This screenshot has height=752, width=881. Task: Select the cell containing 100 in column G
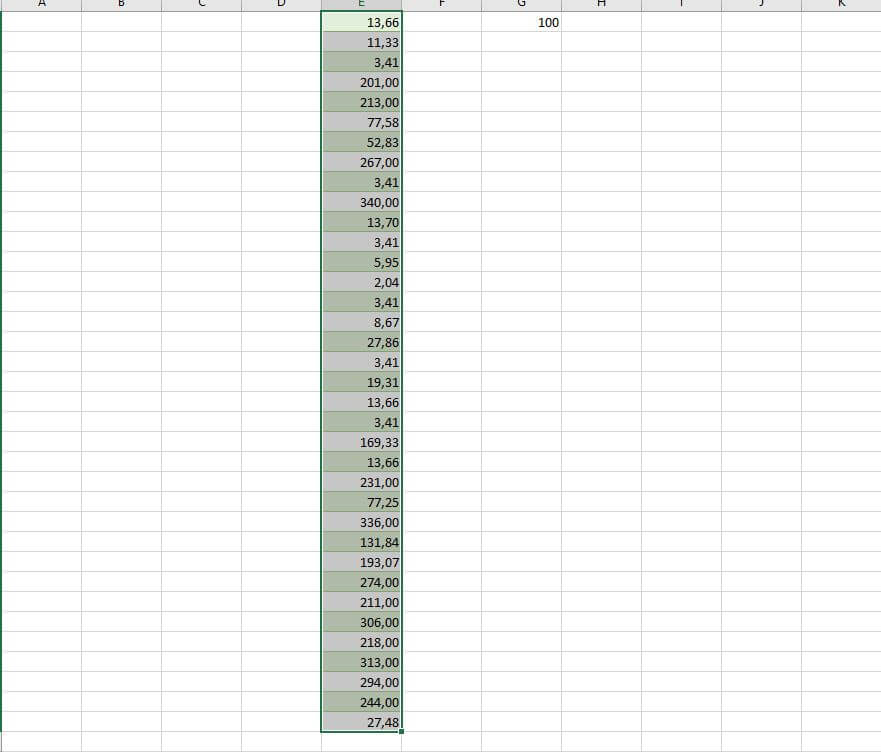click(521, 22)
